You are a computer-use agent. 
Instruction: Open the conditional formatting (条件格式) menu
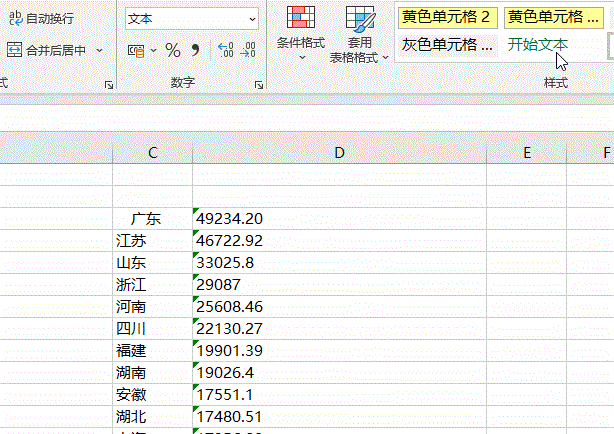(x=301, y=34)
